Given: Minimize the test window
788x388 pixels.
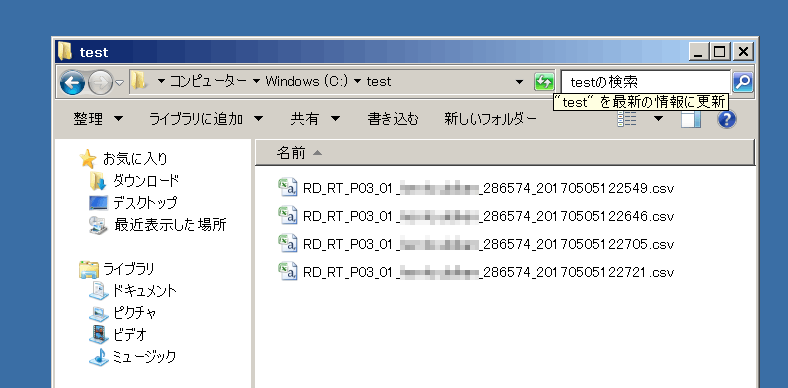Looking at the screenshot, I should (x=699, y=51).
